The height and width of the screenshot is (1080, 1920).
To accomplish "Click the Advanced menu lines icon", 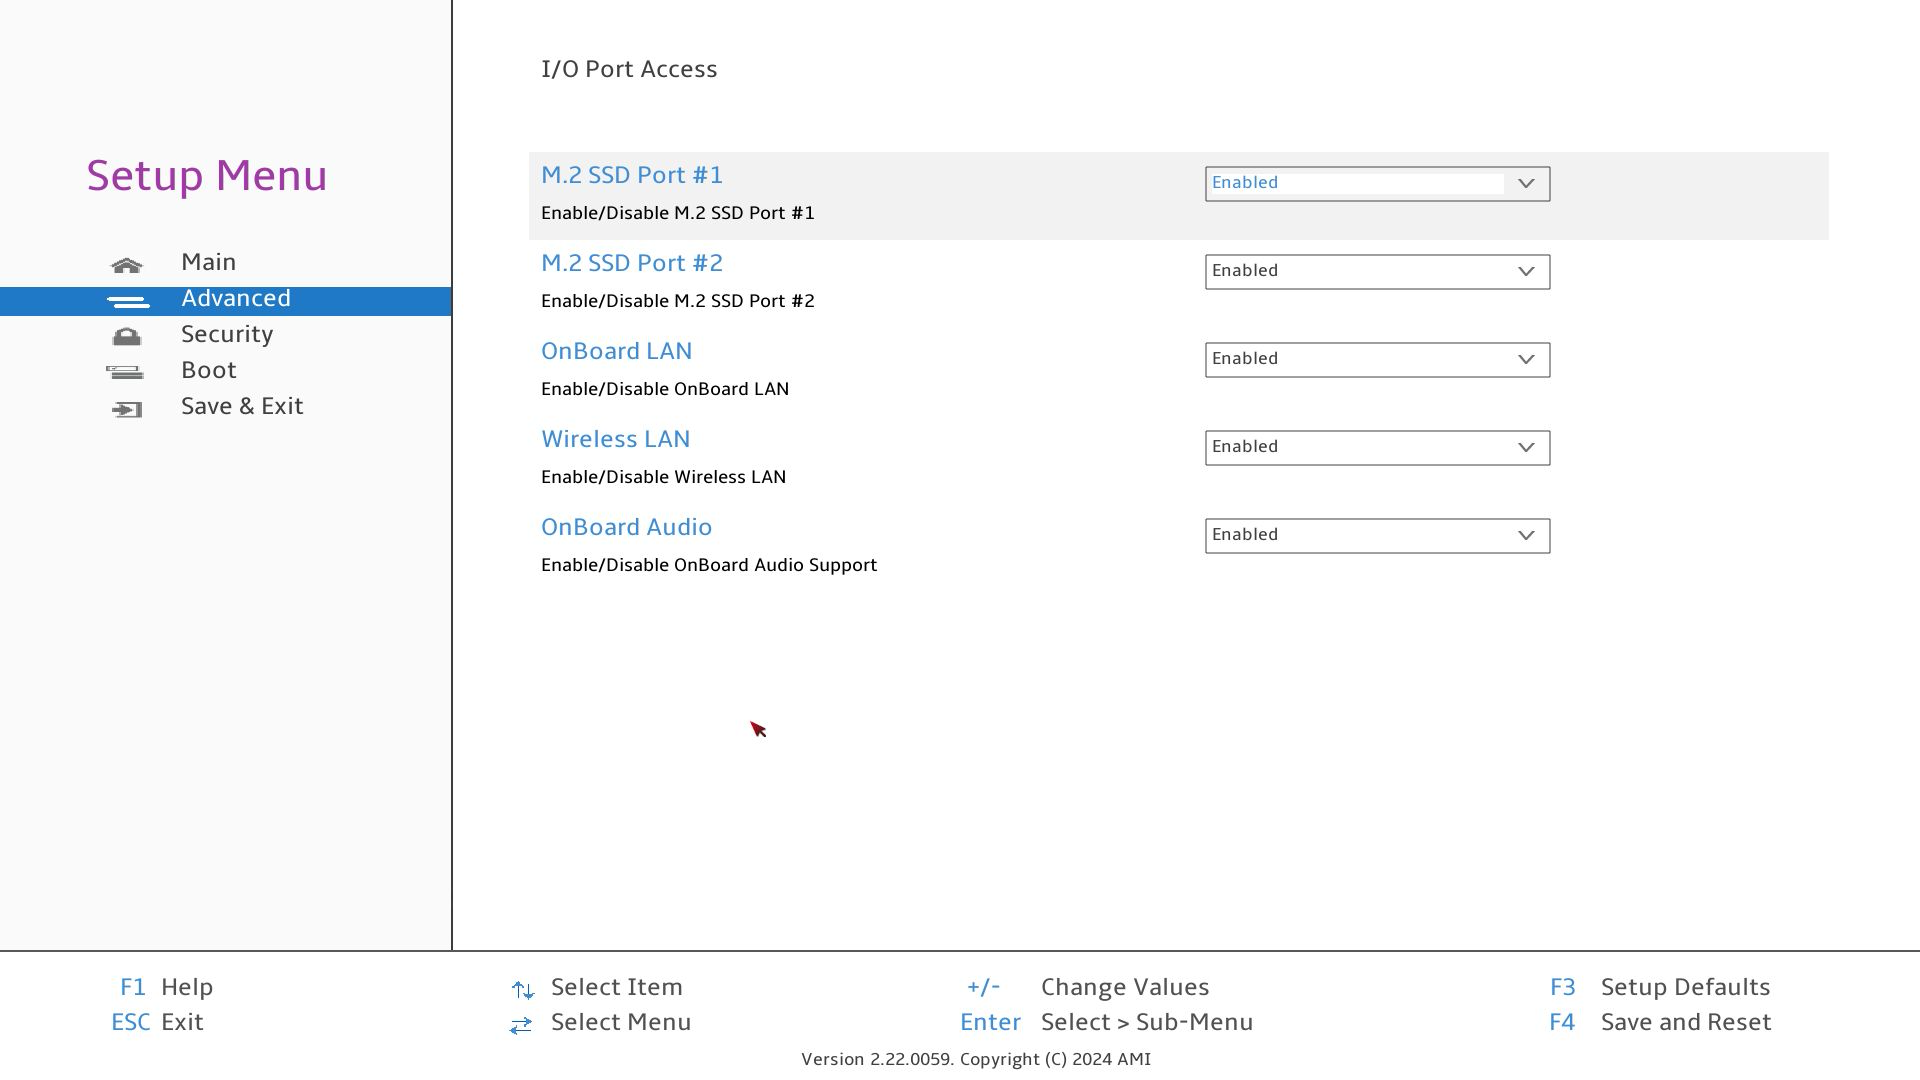I will (128, 301).
